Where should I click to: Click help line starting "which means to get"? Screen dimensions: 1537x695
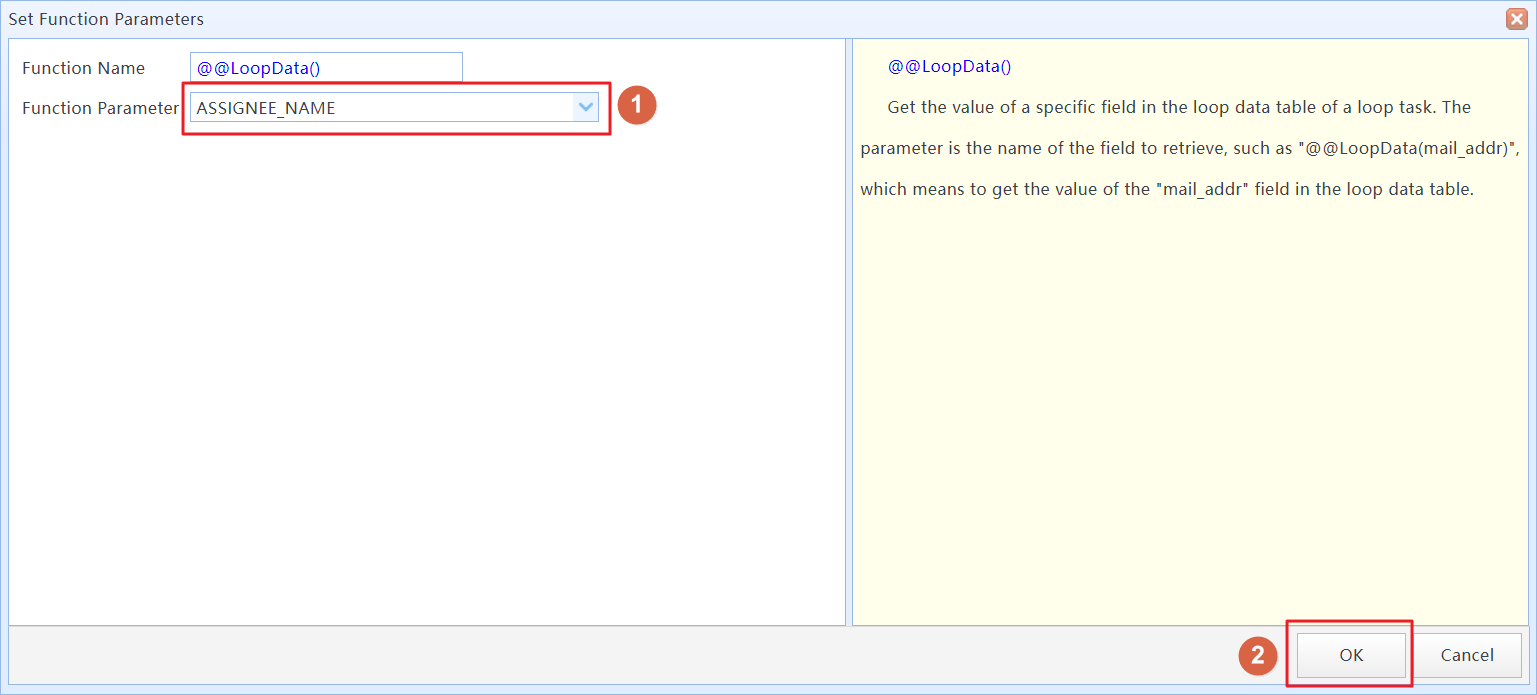[1167, 189]
